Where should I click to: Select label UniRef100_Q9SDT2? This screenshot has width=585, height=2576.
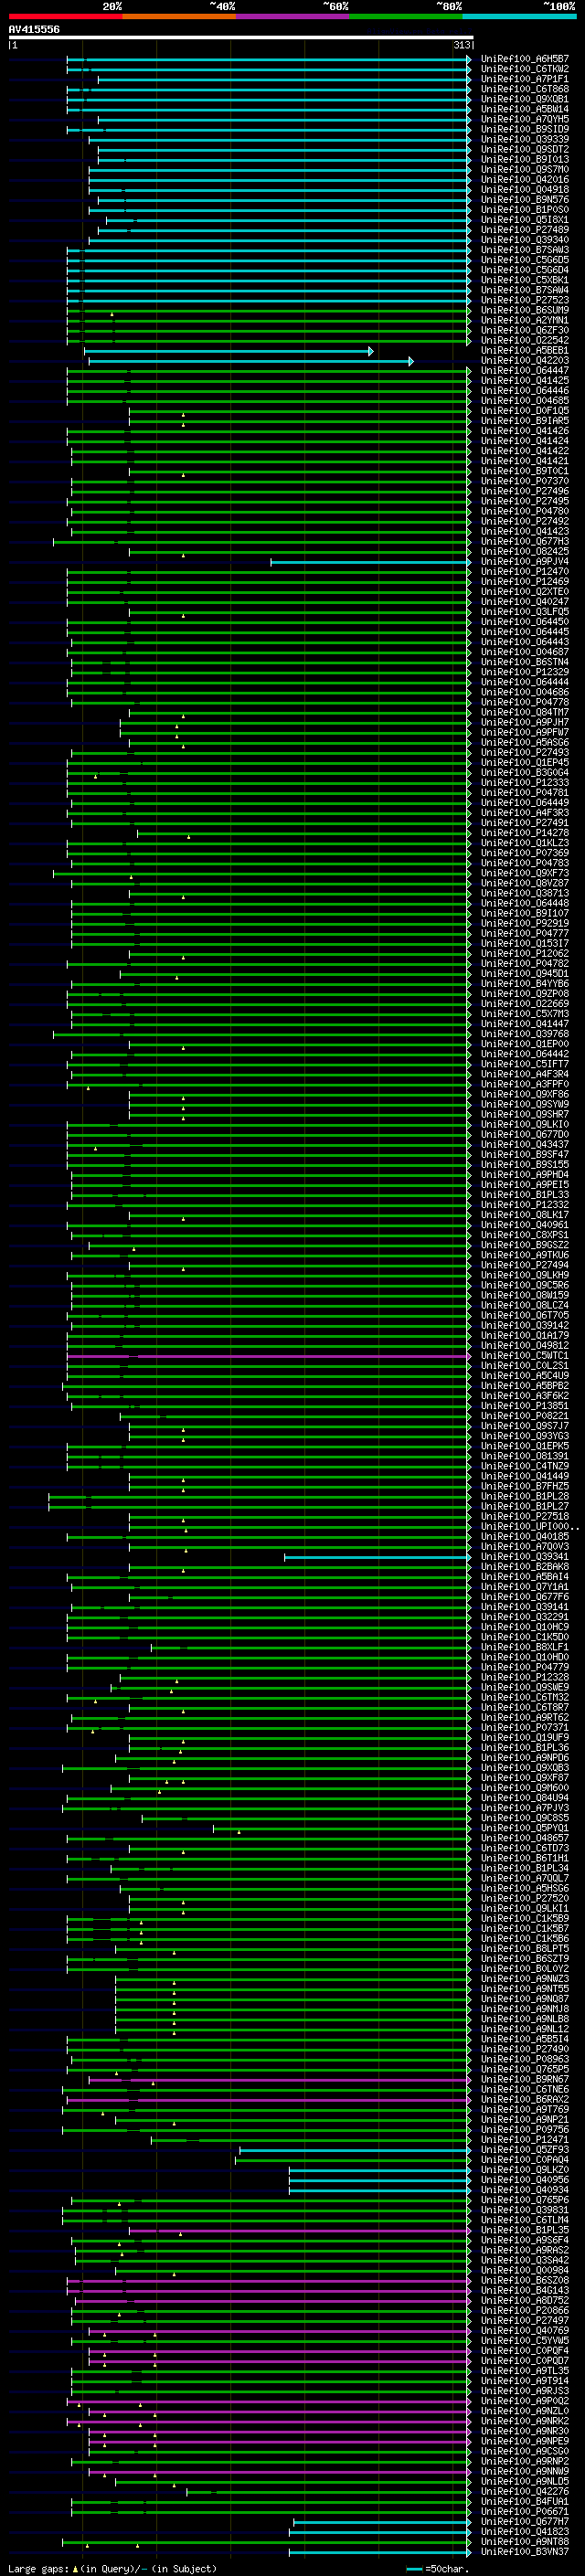524,149
